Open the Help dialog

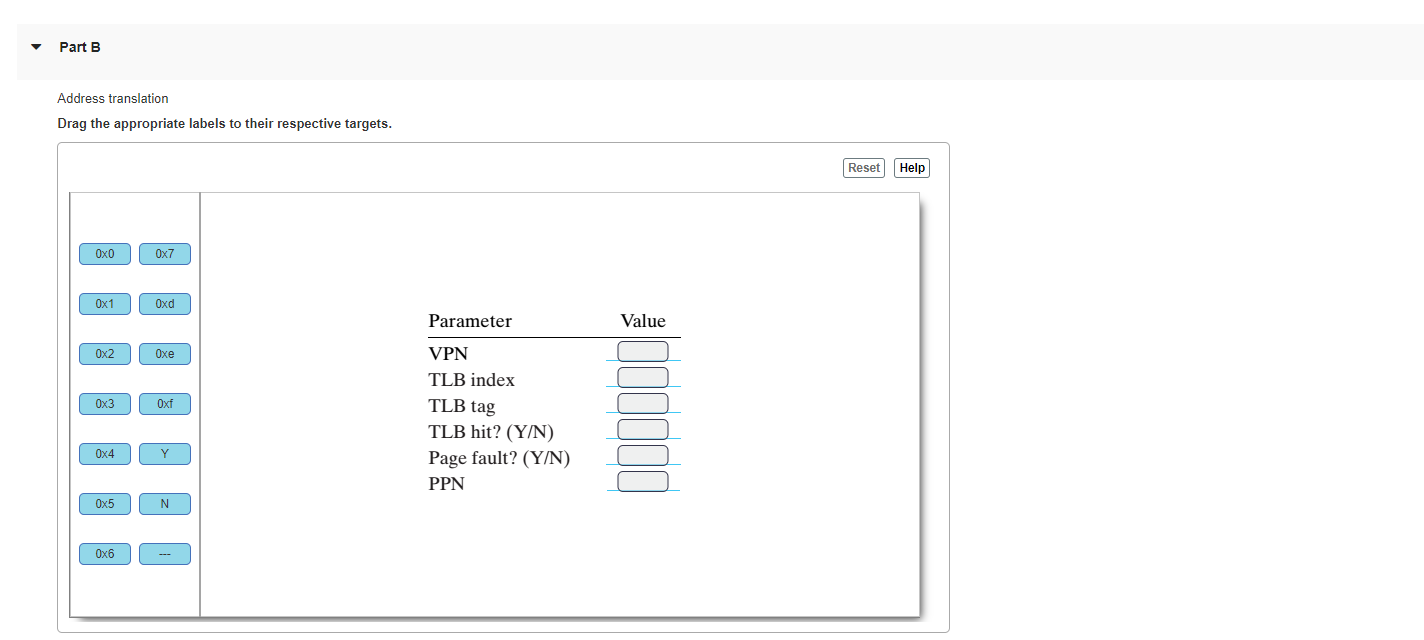pos(911,167)
